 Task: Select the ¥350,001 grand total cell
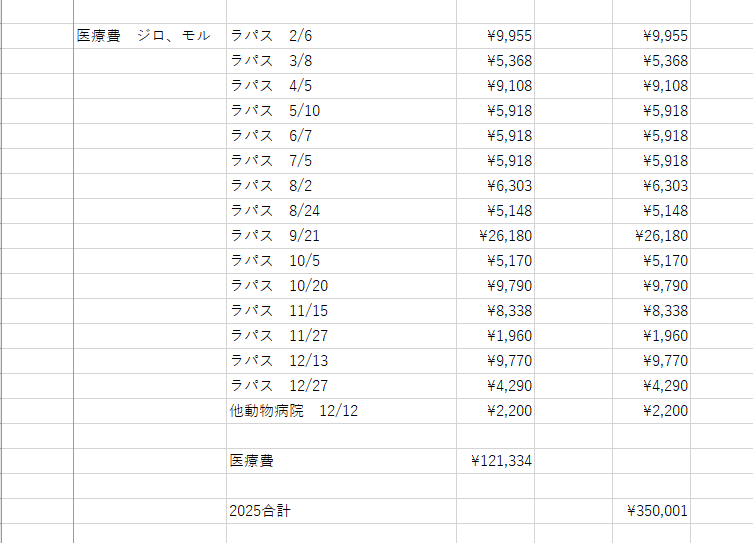pyautogui.click(x=651, y=511)
